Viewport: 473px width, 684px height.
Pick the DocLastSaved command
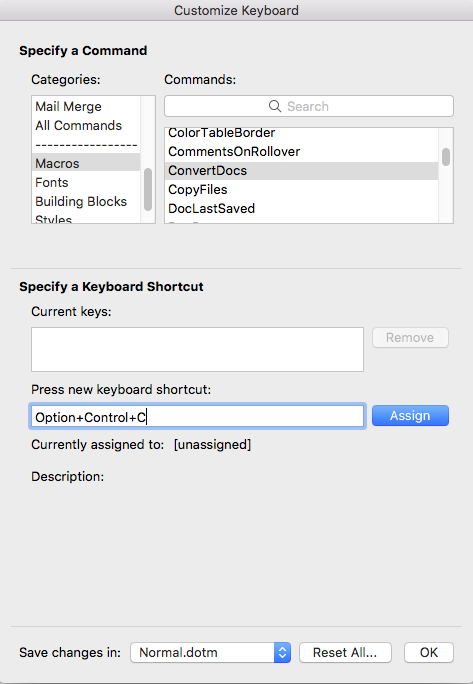[x=302, y=209]
